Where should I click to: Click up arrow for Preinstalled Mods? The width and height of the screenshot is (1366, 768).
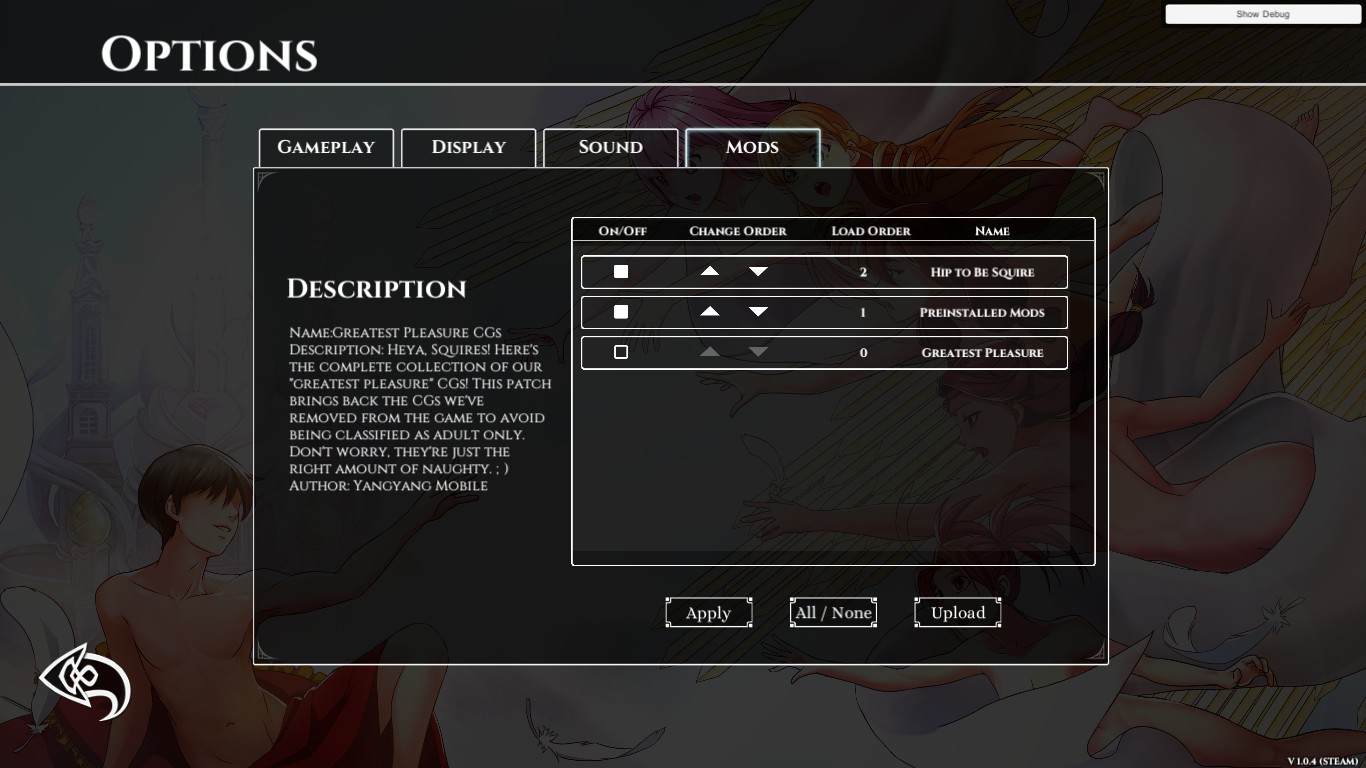710,312
